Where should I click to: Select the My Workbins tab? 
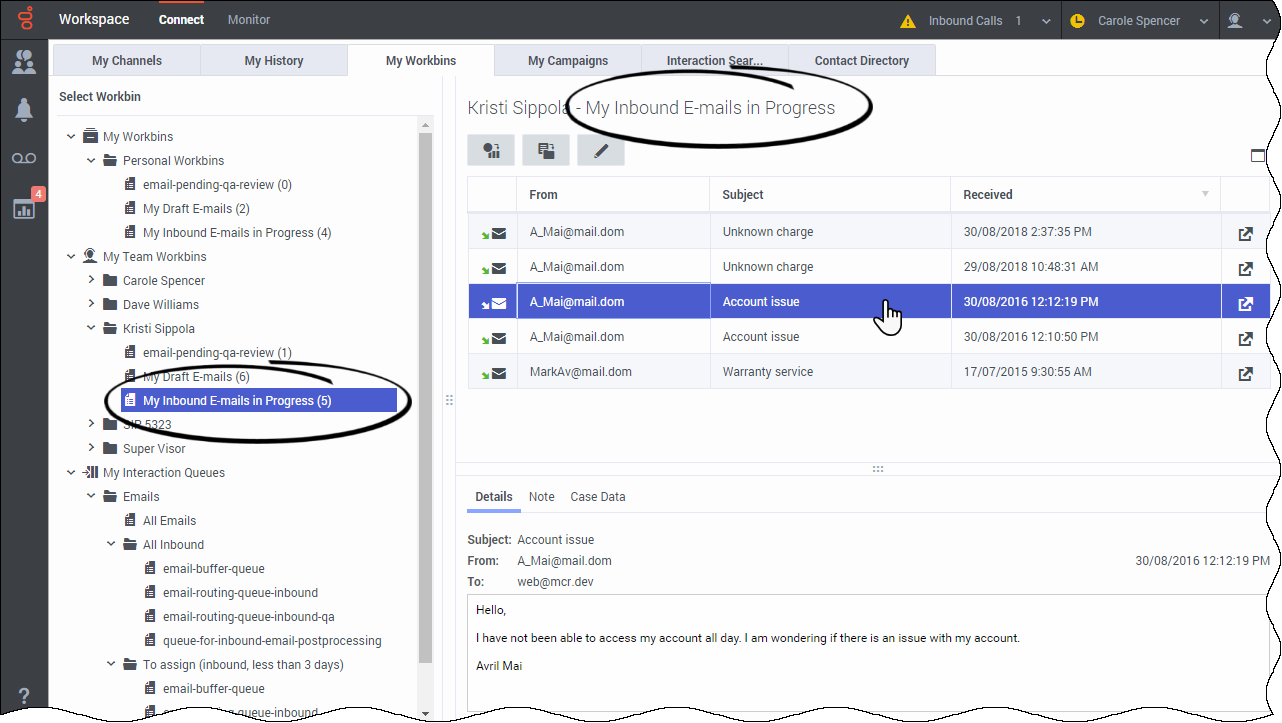tap(421, 61)
